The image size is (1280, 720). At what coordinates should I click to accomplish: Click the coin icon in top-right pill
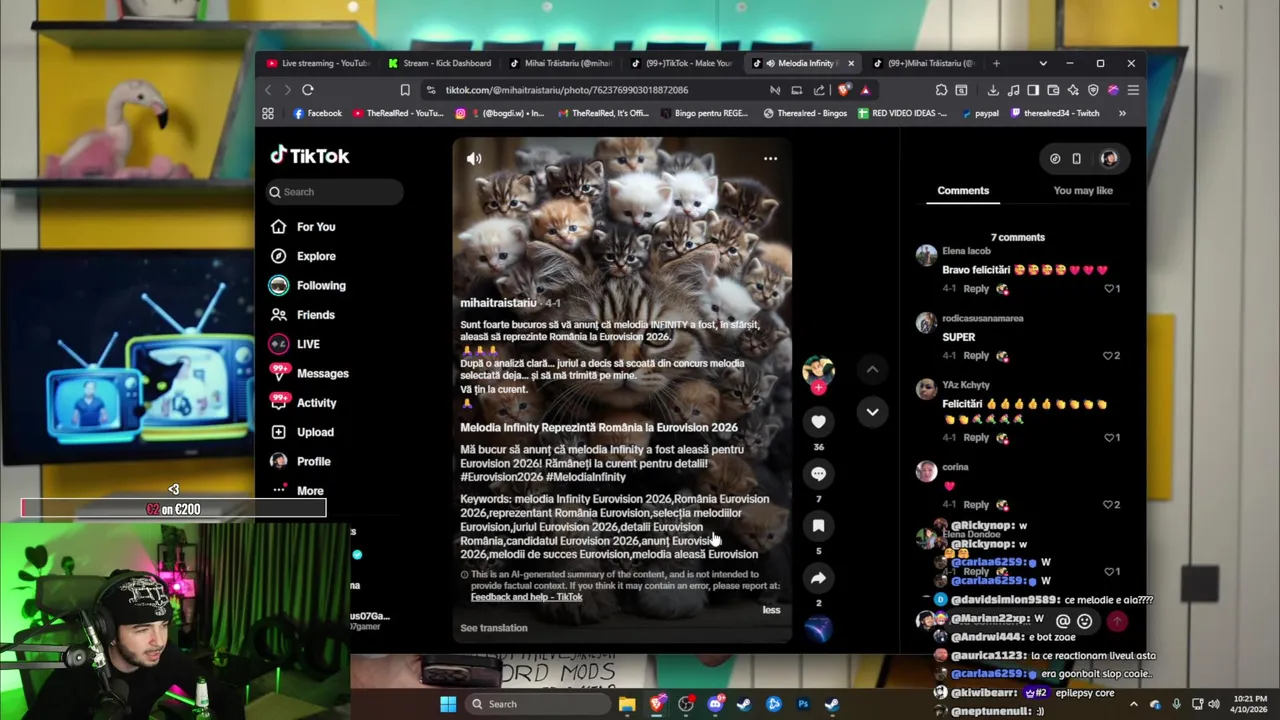(1055, 158)
